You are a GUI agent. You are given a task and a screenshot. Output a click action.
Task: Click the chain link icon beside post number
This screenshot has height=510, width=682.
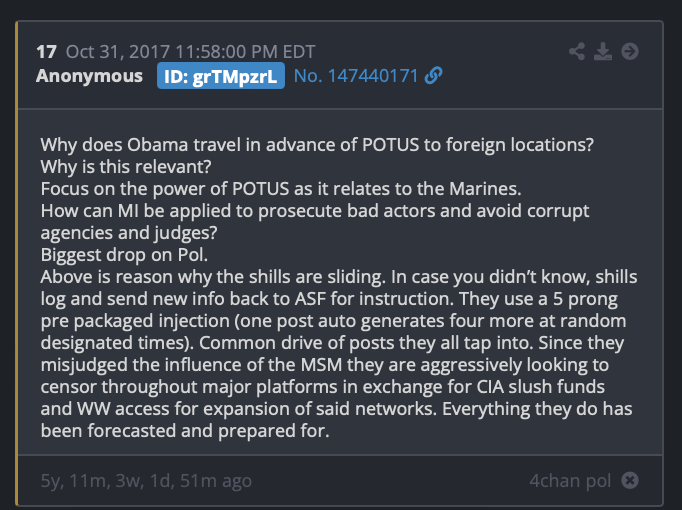click(434, 76)
